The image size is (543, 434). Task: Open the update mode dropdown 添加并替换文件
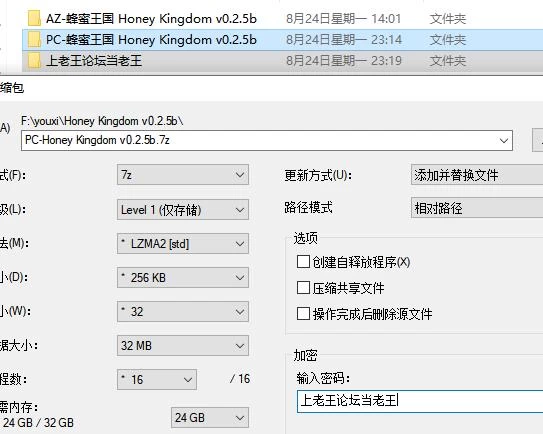point(477,175)
